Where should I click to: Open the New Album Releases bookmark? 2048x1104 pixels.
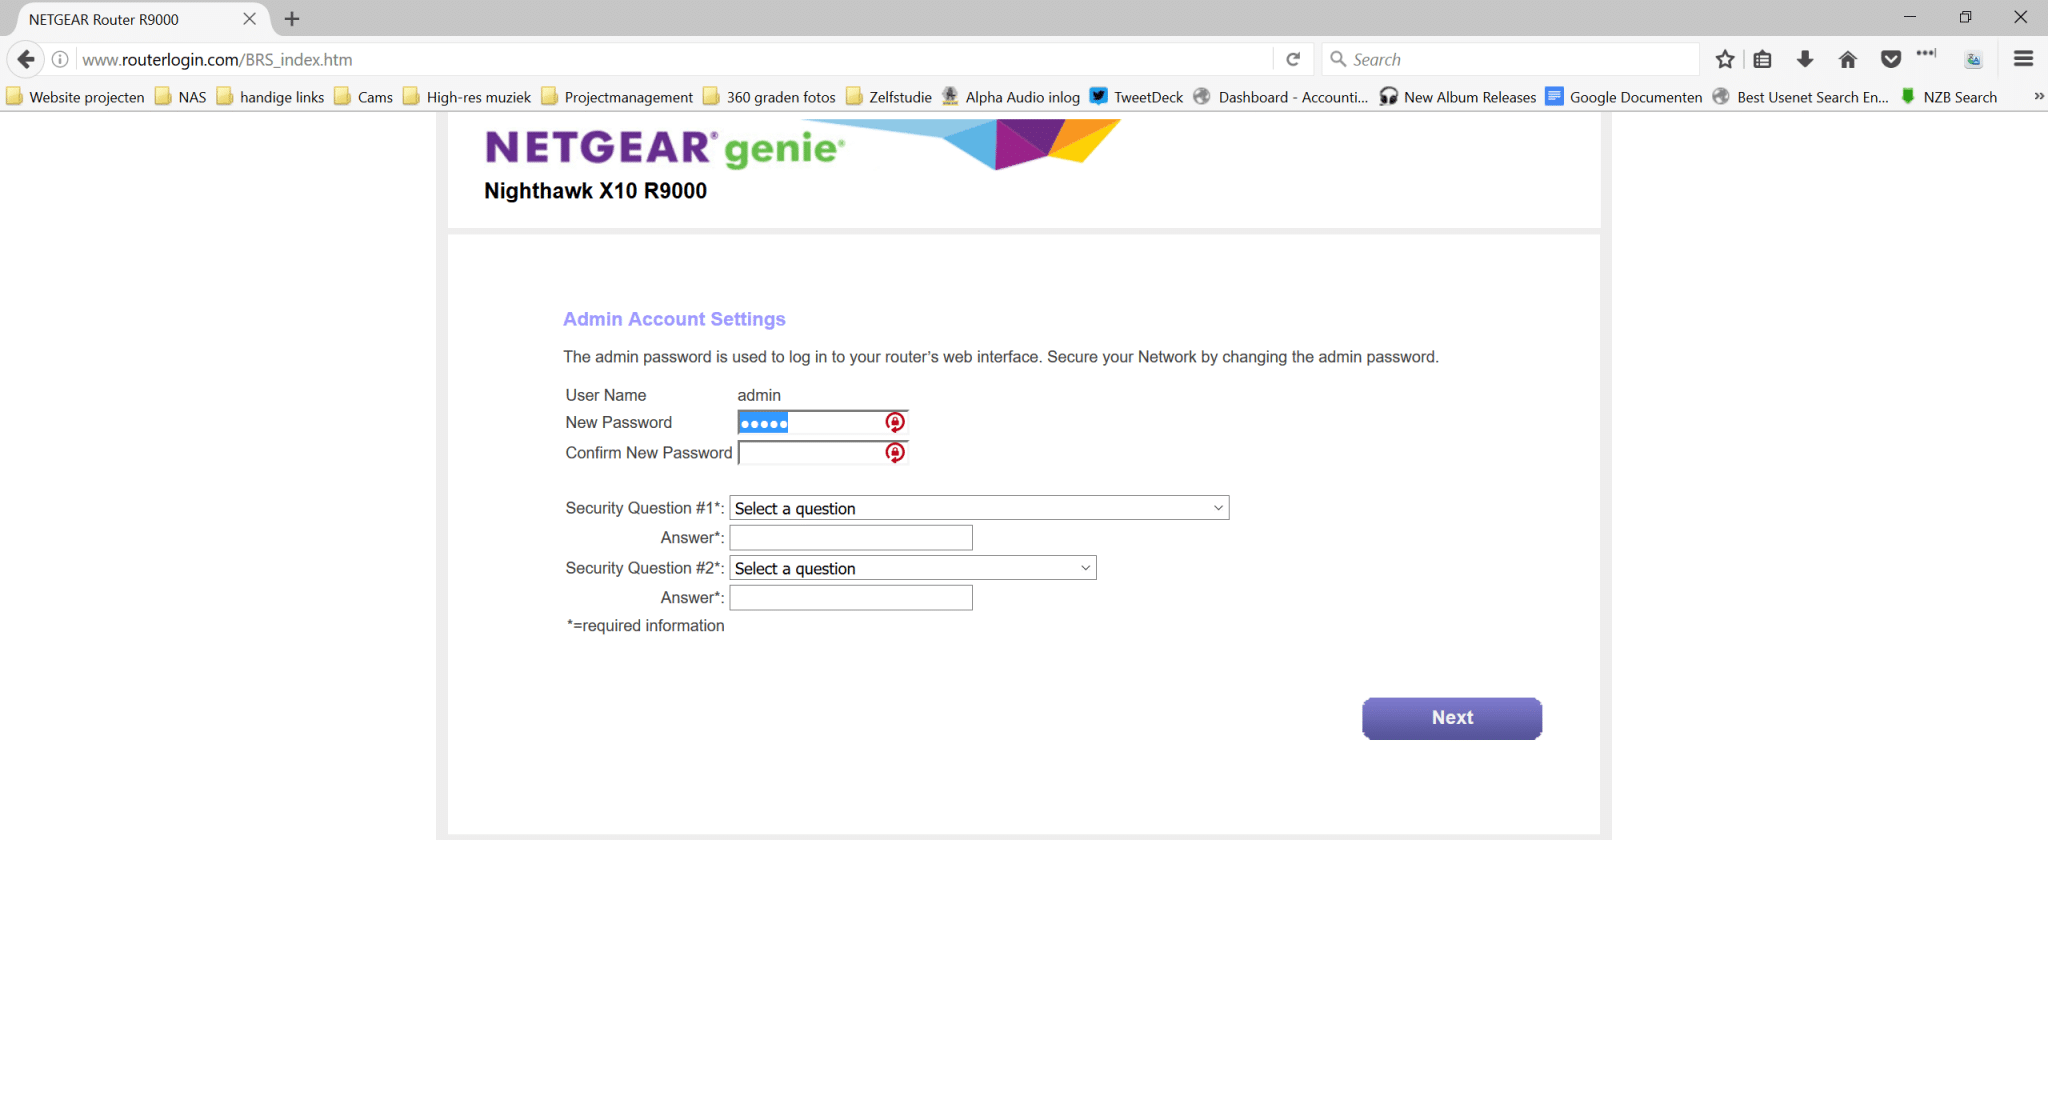(x=1458, y=96)
